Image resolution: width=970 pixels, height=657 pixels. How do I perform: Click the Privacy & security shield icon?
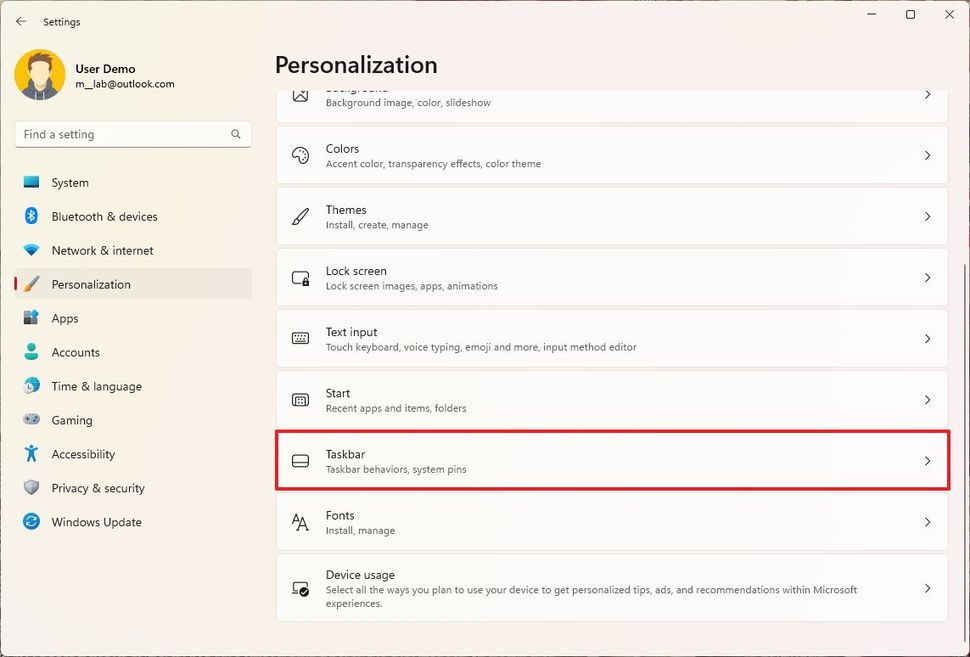(x=31, y=488)
